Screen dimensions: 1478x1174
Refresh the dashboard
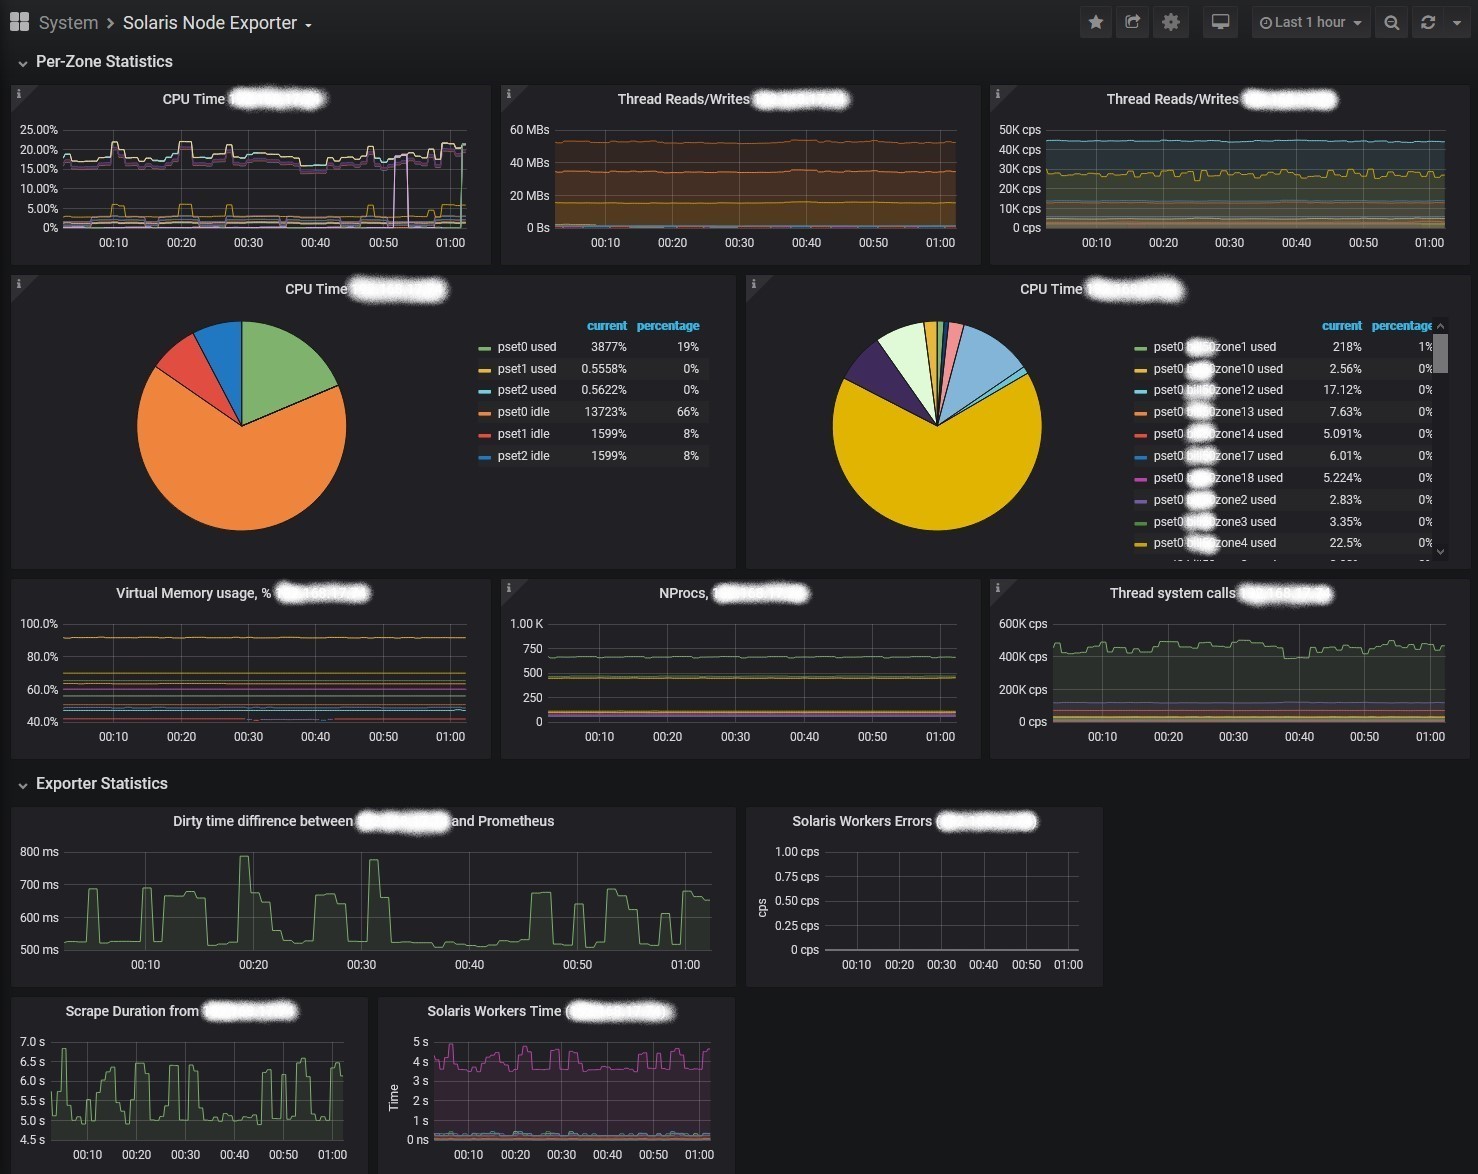(x=1428, y=22)
